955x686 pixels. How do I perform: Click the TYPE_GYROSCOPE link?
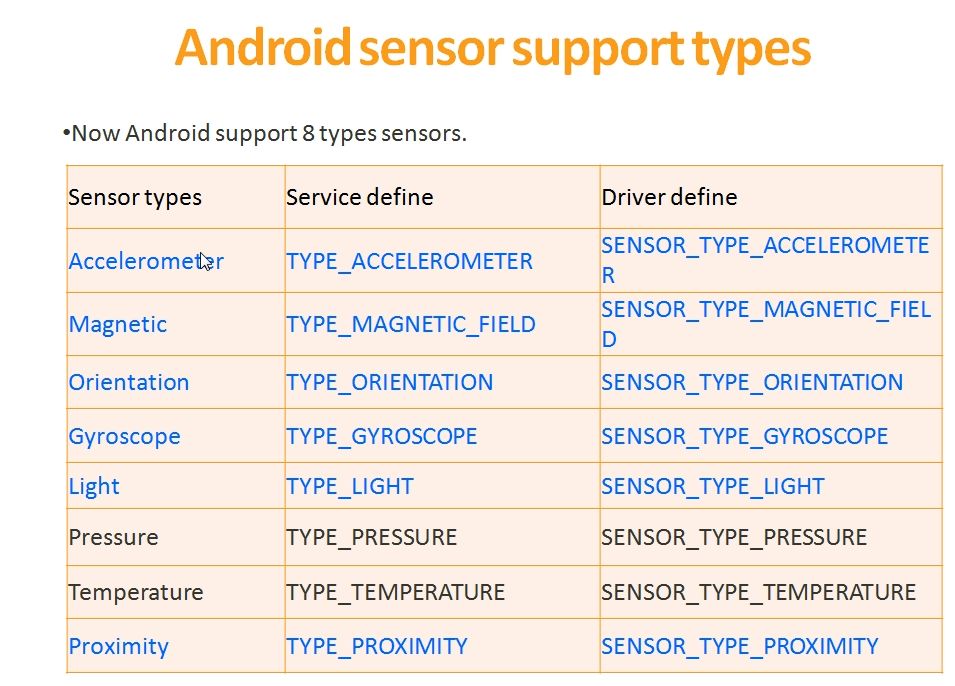pos(382,436)
